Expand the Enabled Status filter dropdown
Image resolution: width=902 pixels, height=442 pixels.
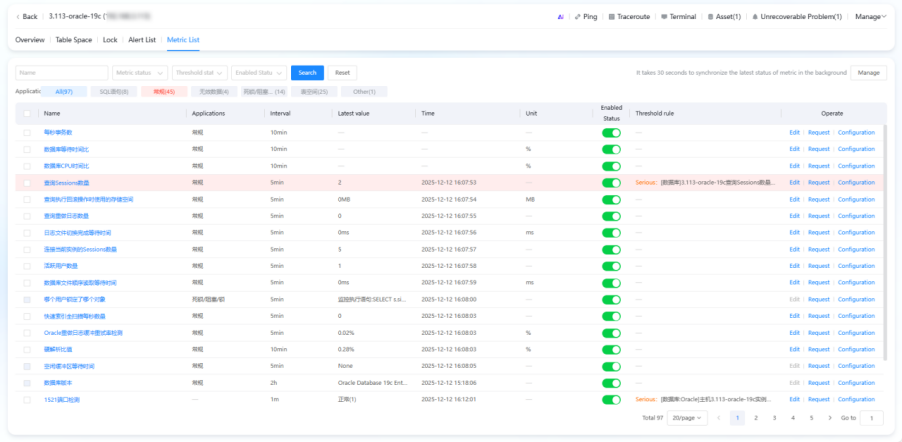[x=258, y=73]
